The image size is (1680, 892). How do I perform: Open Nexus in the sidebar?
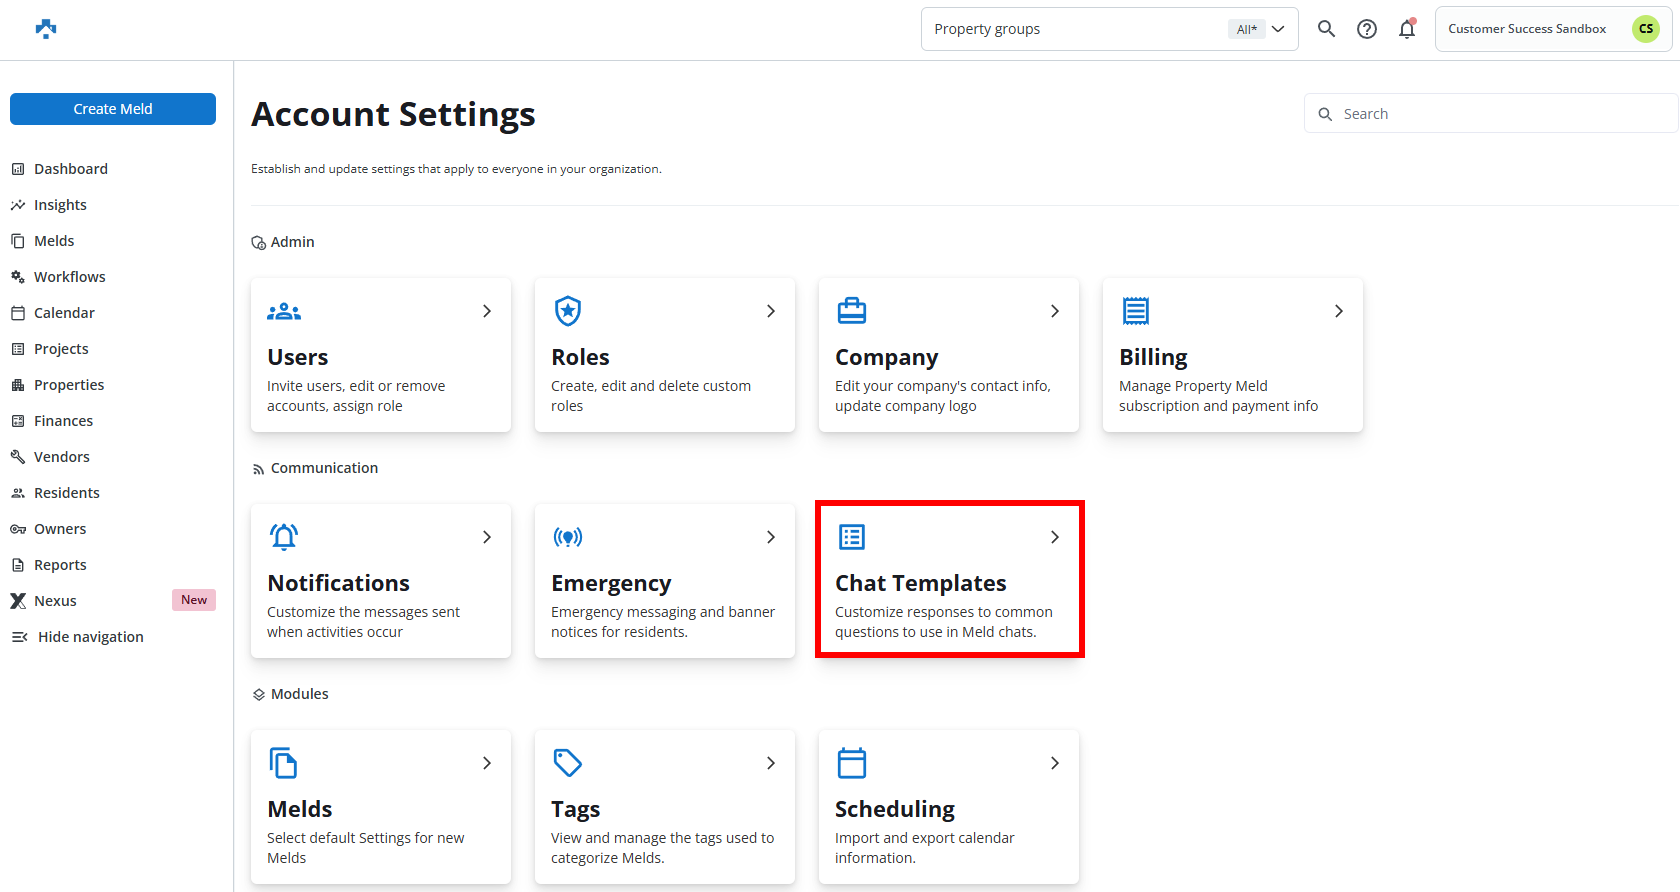[55, 601]
